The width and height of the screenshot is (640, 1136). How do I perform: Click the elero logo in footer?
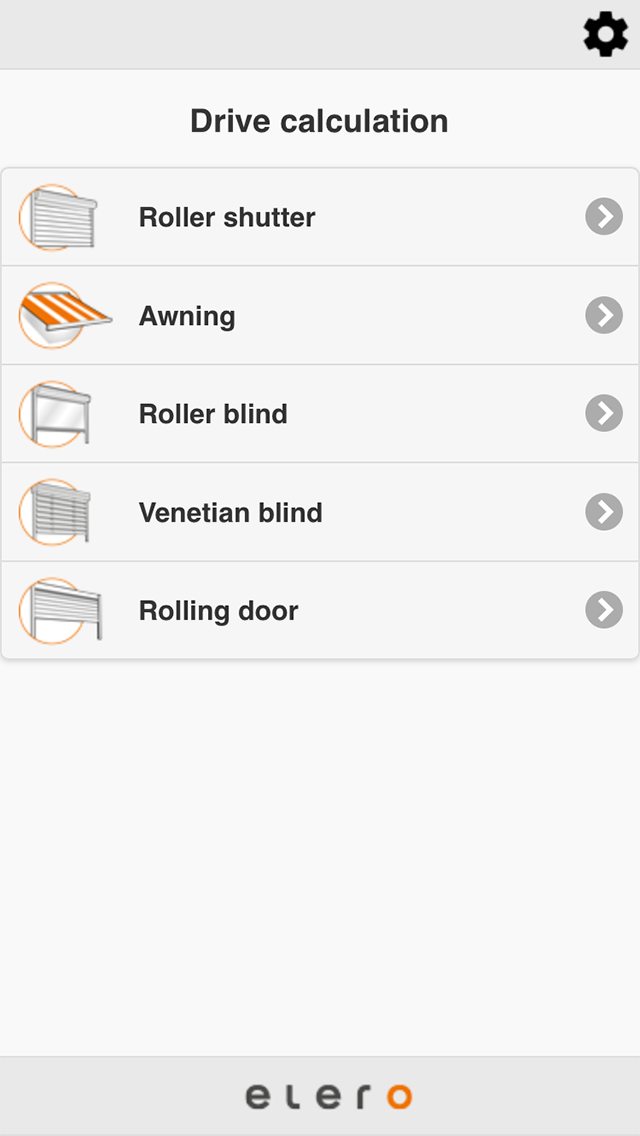coord(328,1096)
